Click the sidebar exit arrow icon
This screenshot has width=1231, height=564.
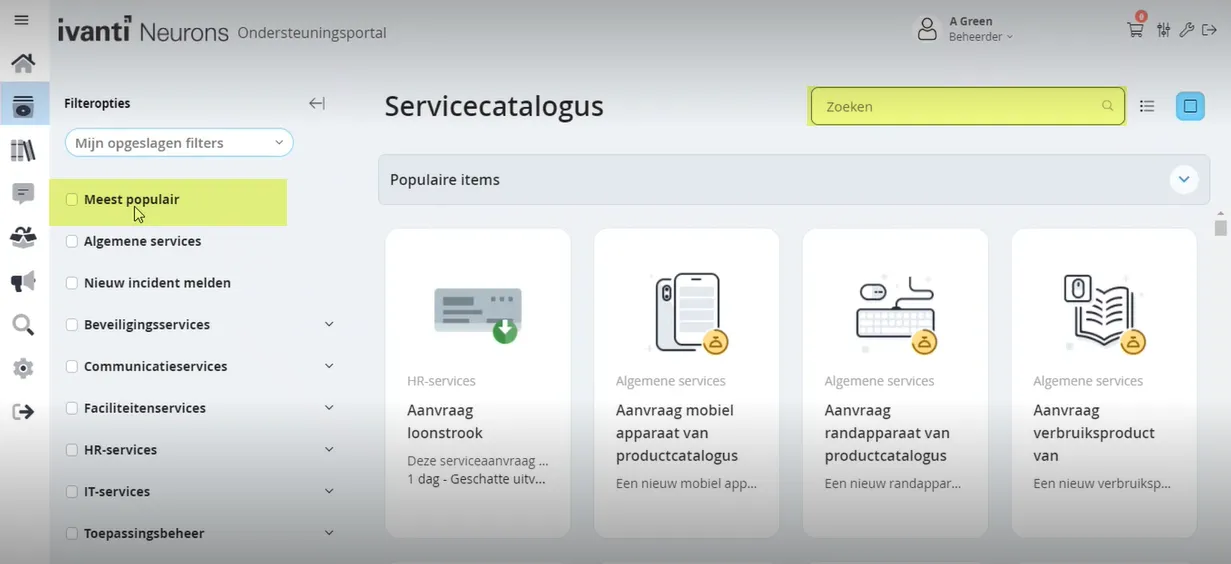23,411
